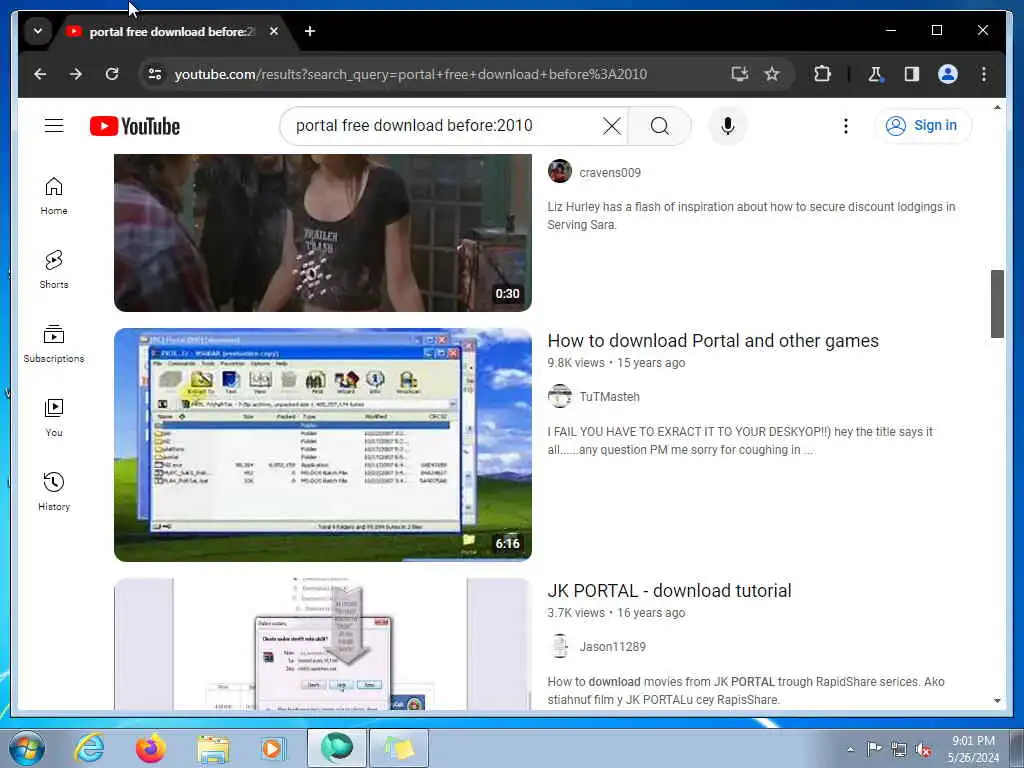Launch Internet Explorer from the taskbar
Image resolution: width=1024 pixels, height=768 pixels.
point(89,748)
